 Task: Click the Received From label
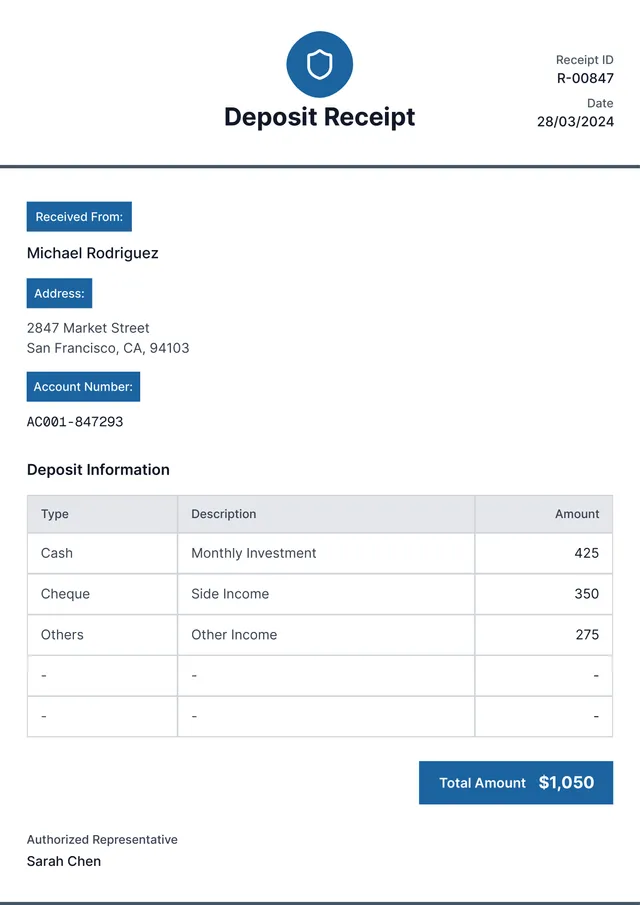(x=79, y=217)
